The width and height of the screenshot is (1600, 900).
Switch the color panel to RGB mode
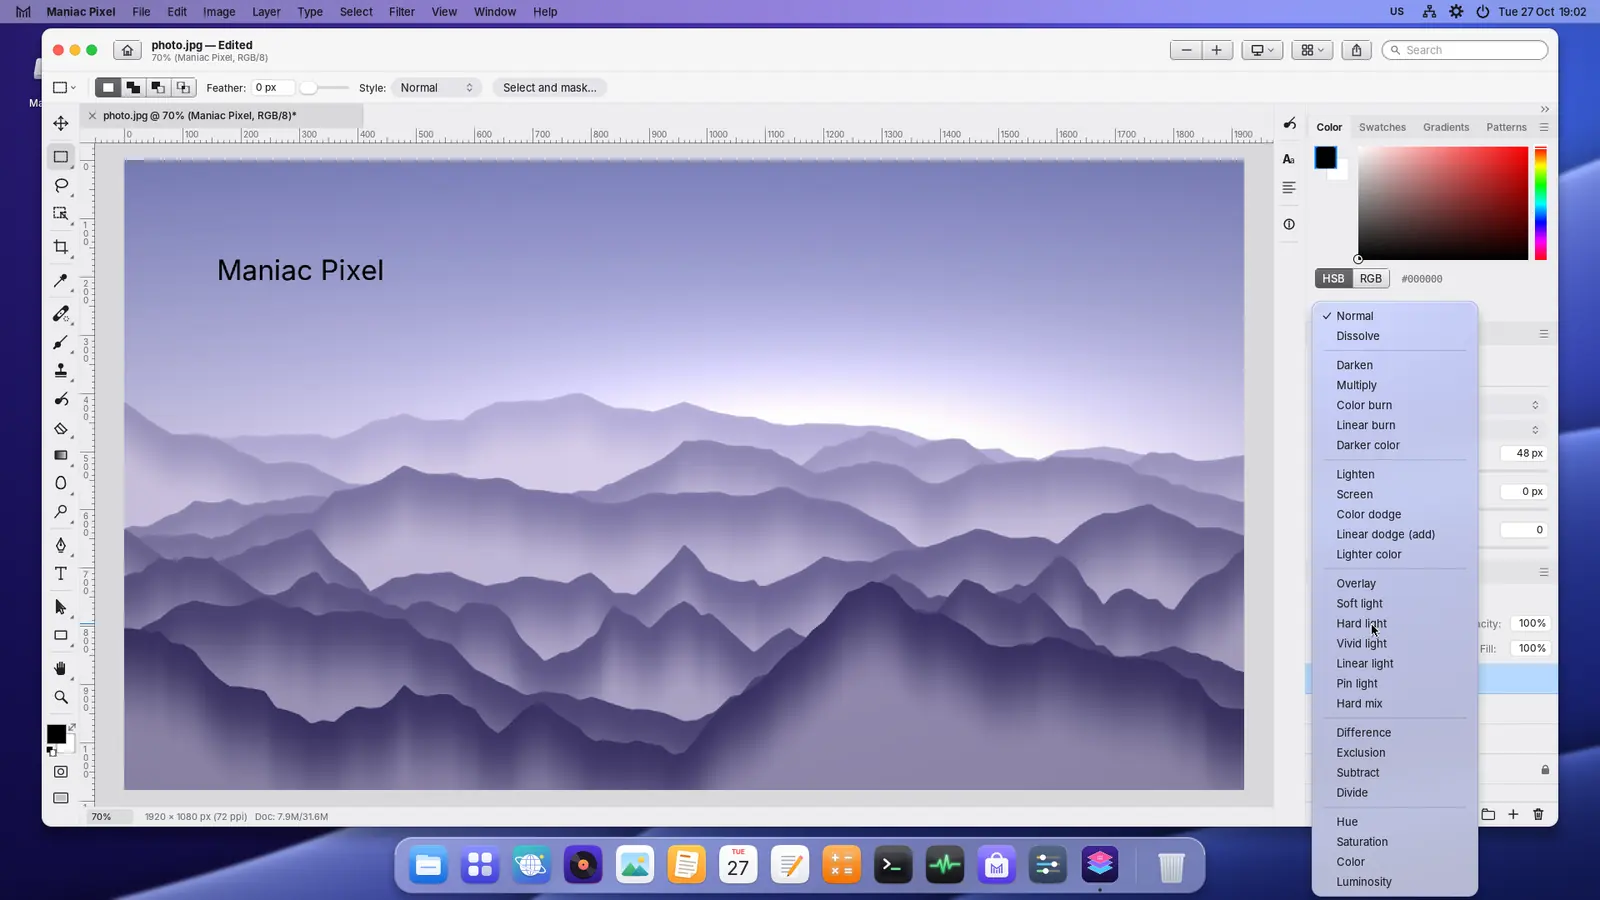1370,279
